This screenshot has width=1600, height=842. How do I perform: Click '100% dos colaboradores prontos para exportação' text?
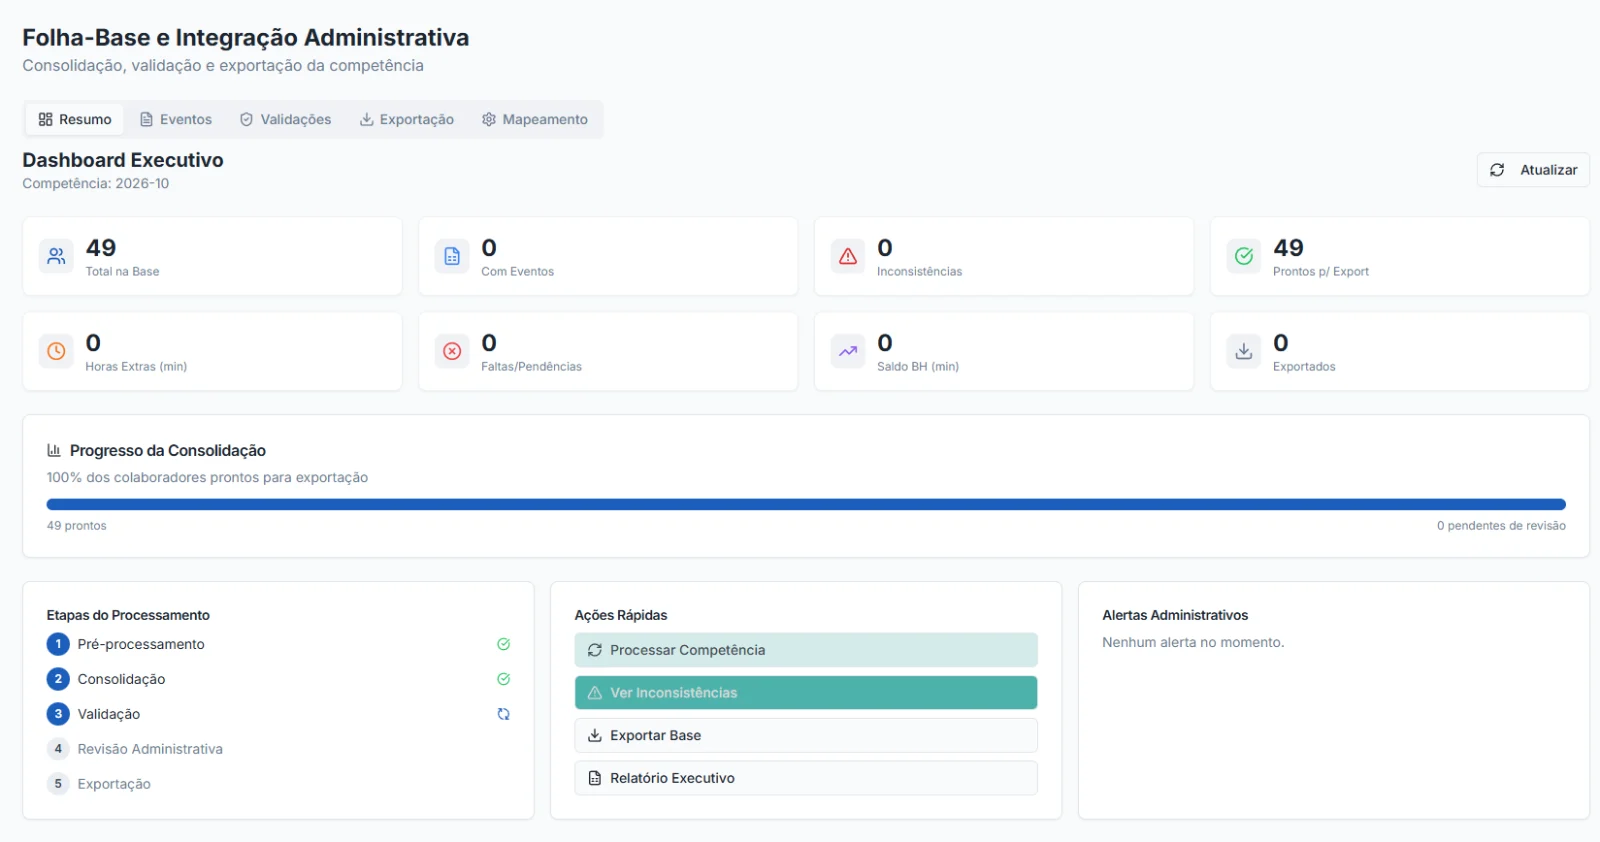pos(207,478)
